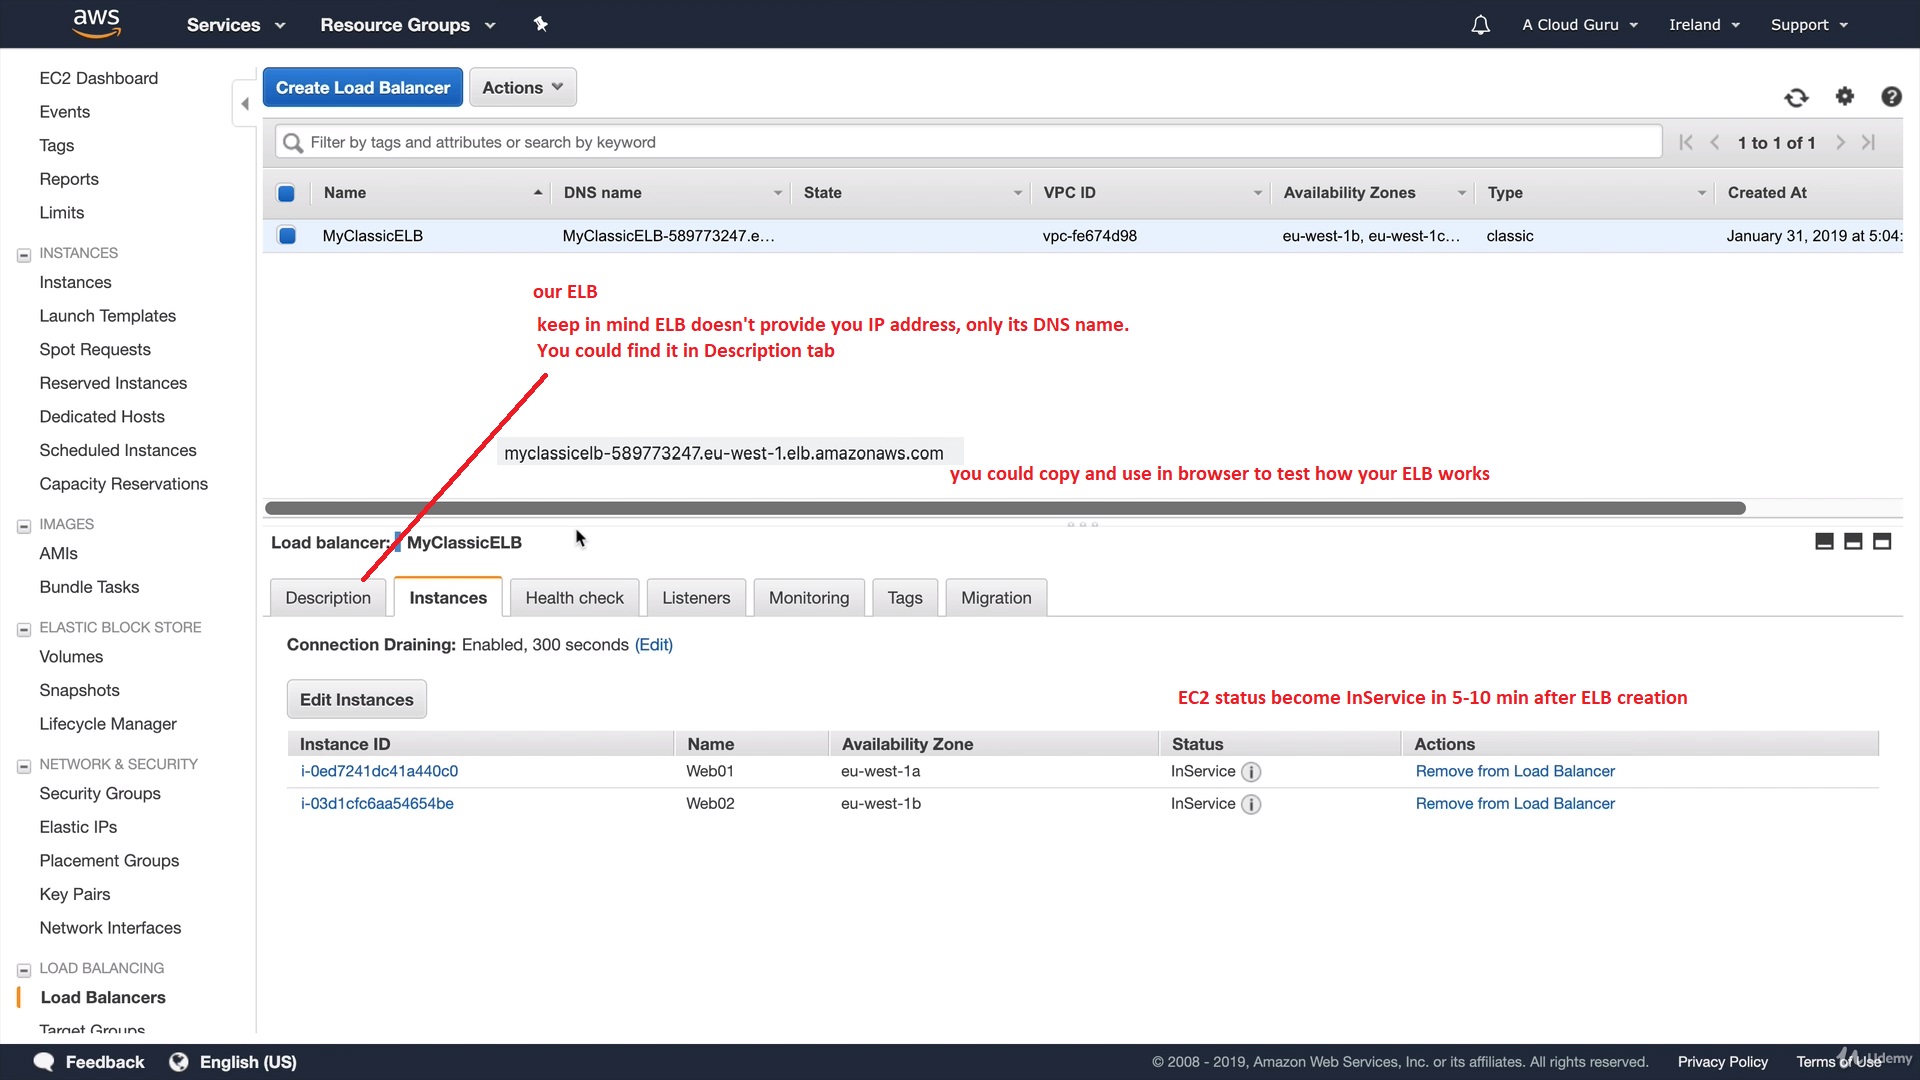This screenshot has height=1080, width=1920.
Task: Uncheck the MyClassicELB row checkbox
Action: tap(287, 236)
